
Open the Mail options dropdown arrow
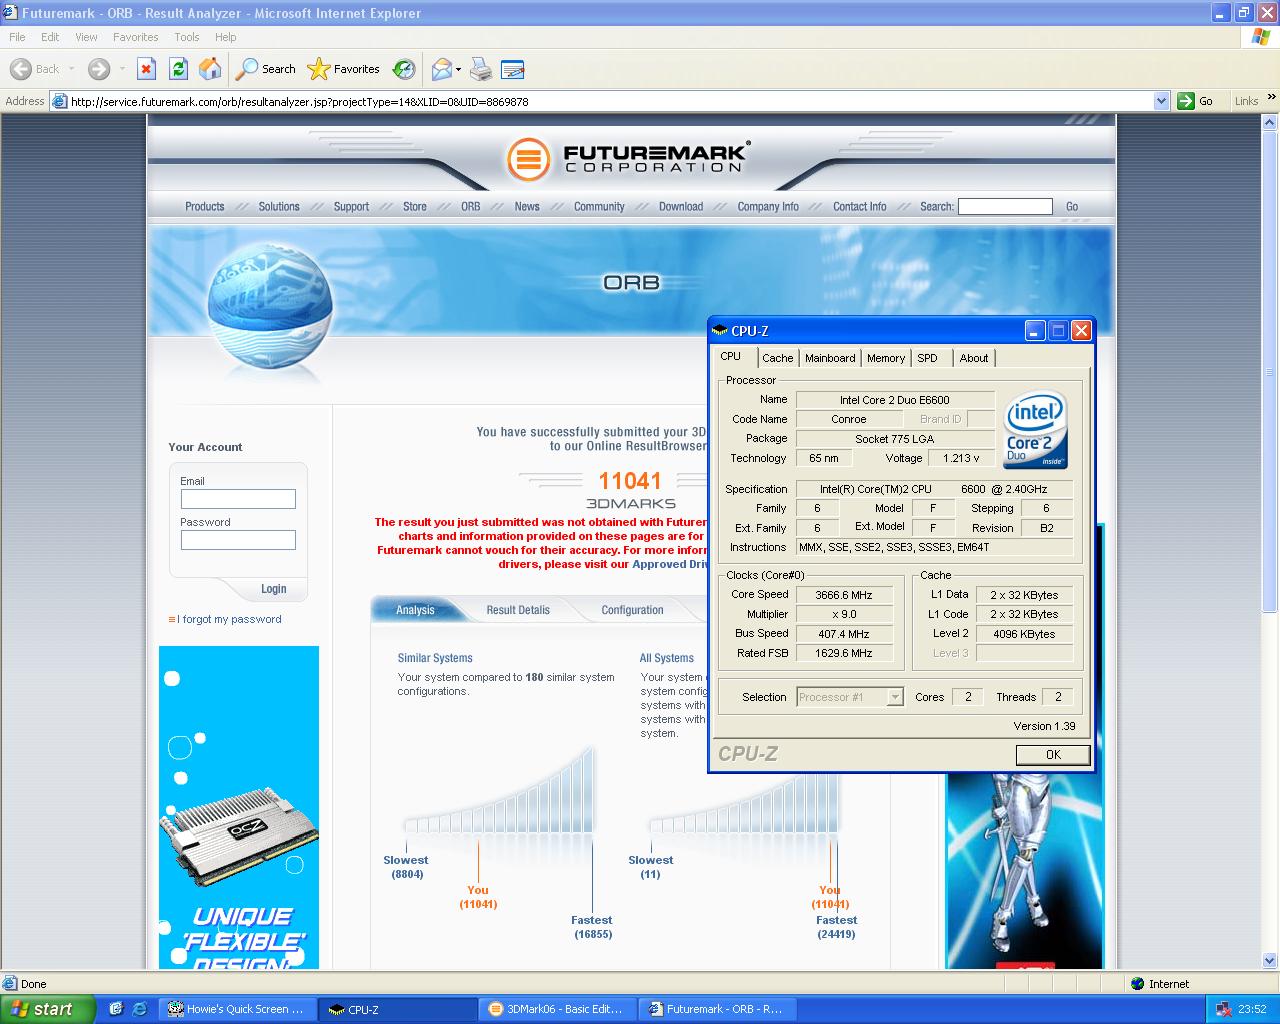coord(458,69)
